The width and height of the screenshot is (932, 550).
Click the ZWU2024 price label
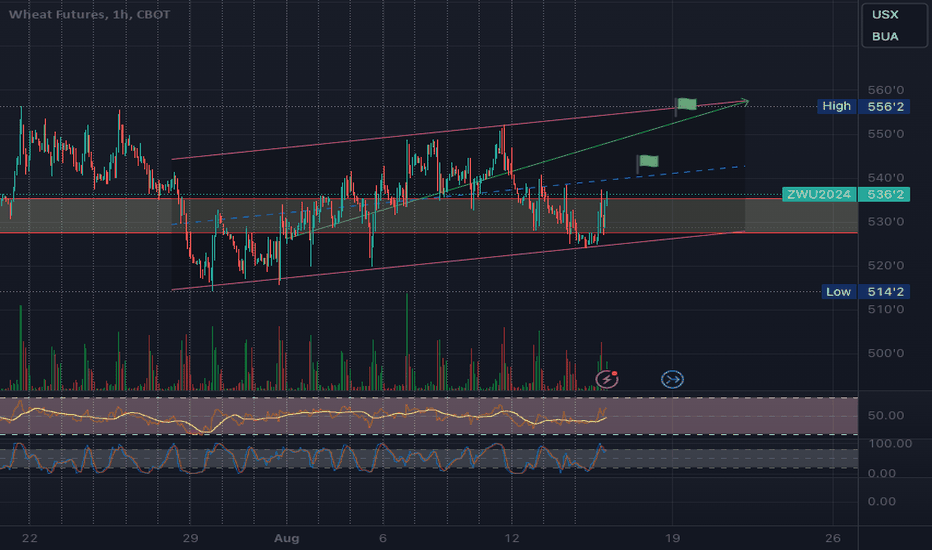(x=818, y=194)
